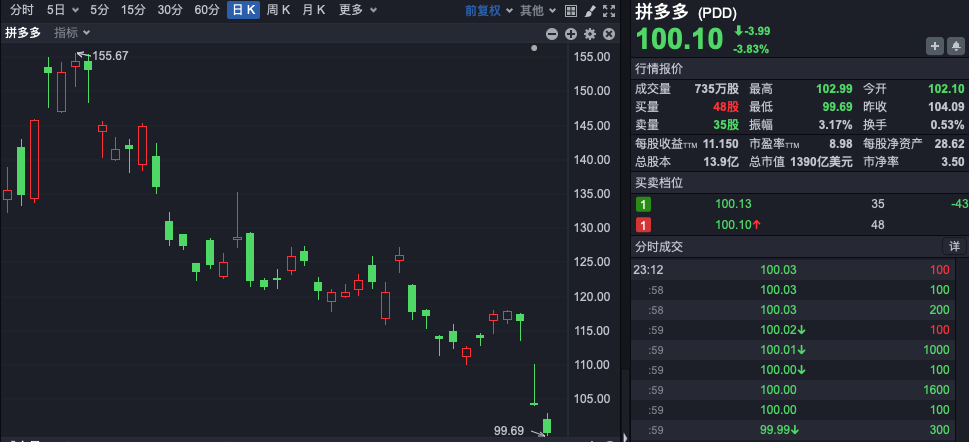Open the 更多 timeframe dropdown
The image size is (969, 442).
pos(357,10)
